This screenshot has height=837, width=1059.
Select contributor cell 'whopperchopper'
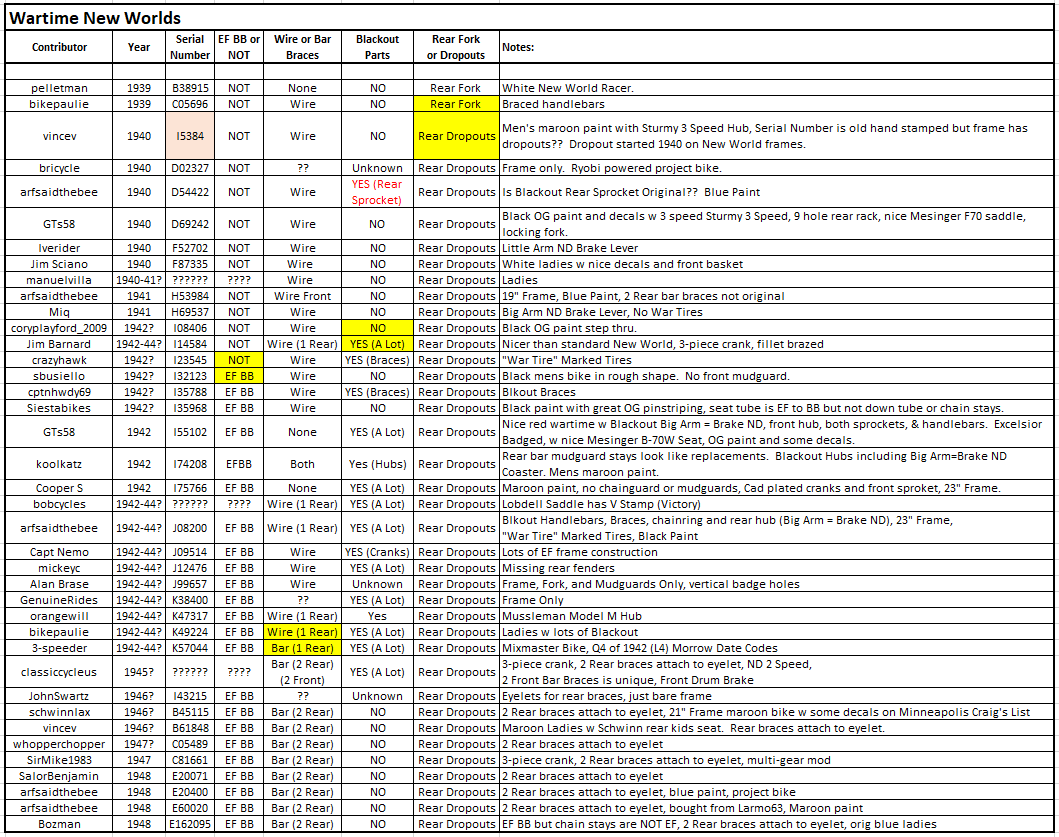tap(59, 744)
